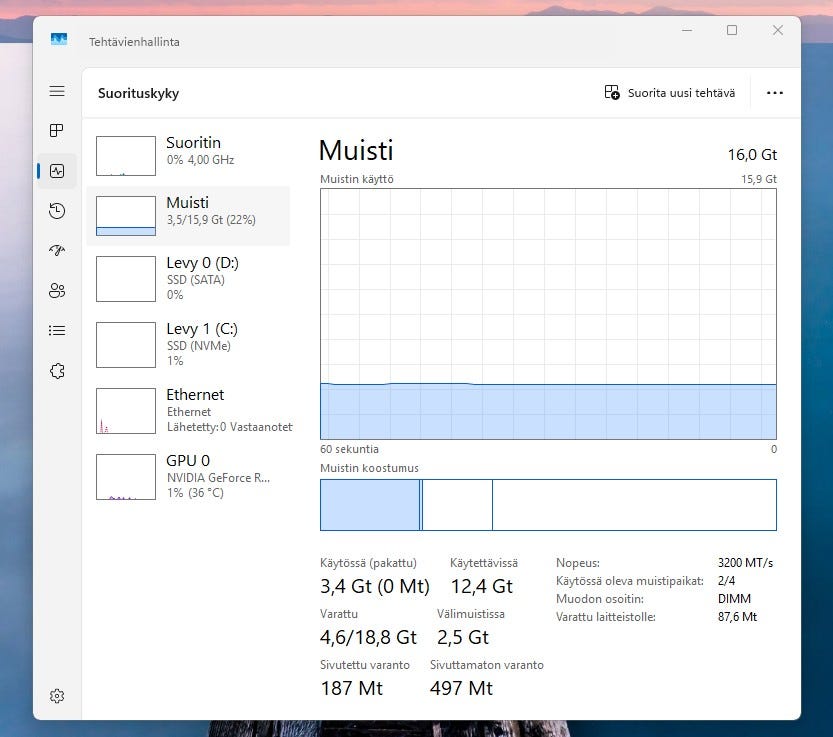Select GPU 0 NVIDIA GeForce entry
Viewport: 833px width, 737px height.
188,475
